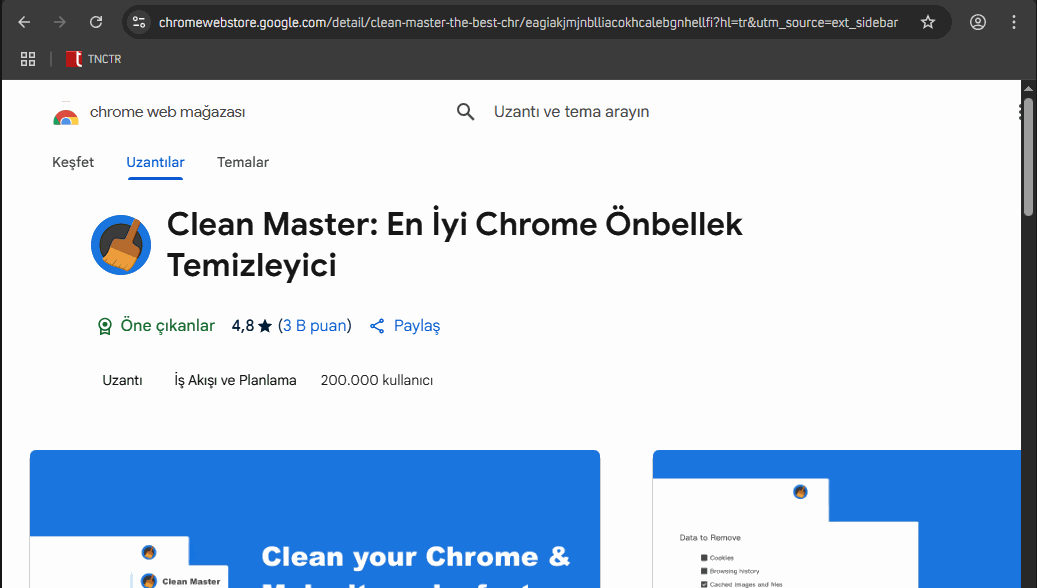Click the Öne çıkanlar featured badge
The image size is (1037, 588).
point(156,325)
